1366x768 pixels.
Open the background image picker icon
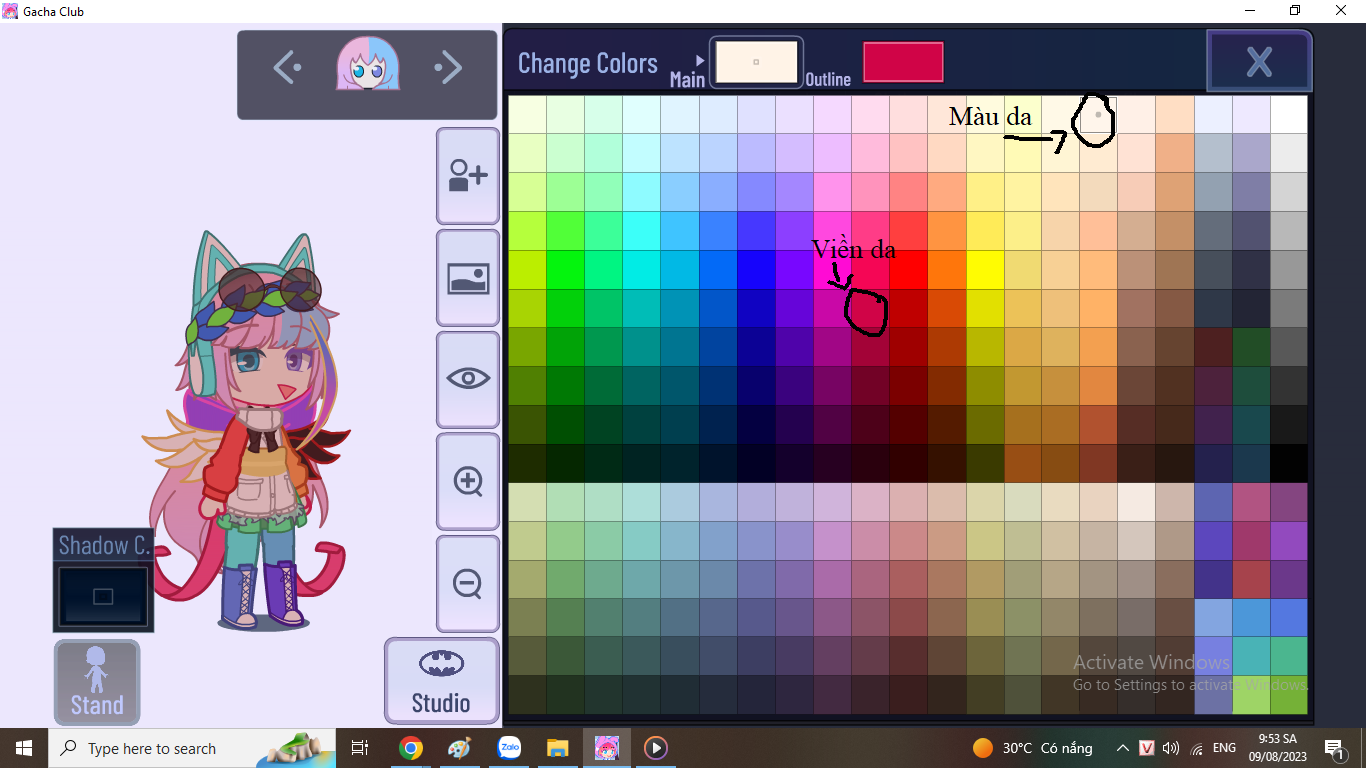[x=467, y=278]
